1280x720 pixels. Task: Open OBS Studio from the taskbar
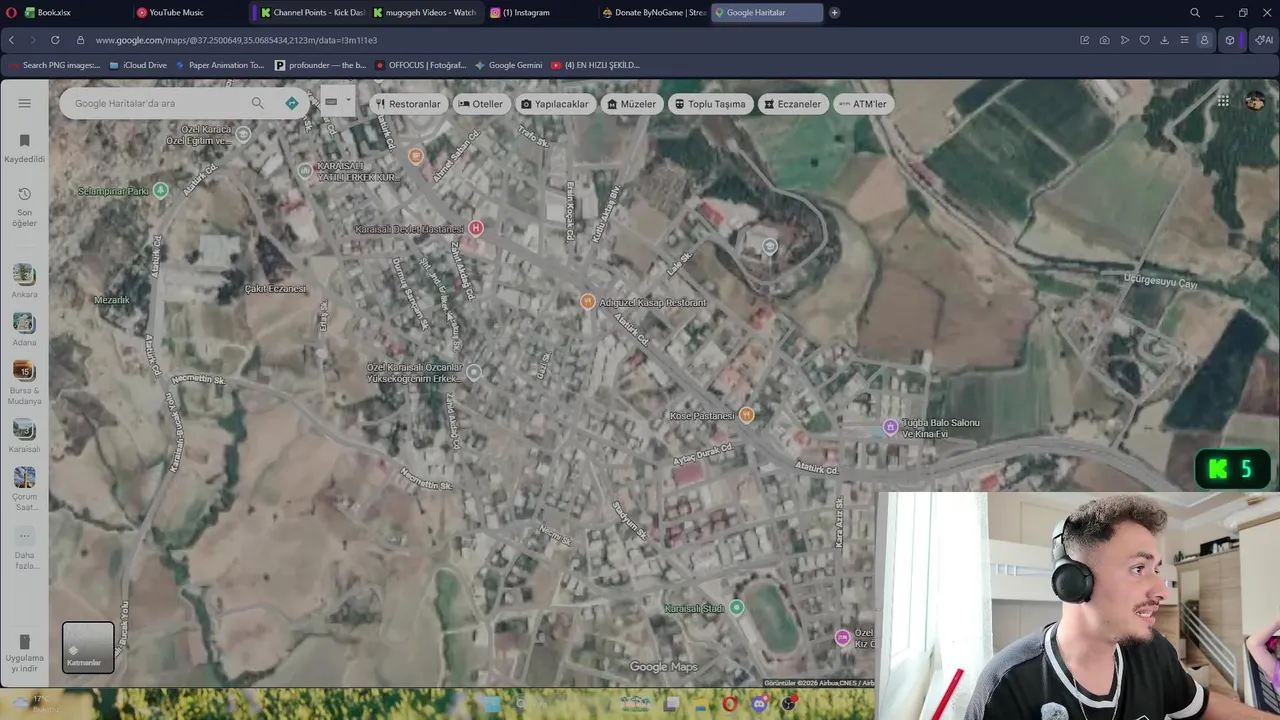click(789, 704)
